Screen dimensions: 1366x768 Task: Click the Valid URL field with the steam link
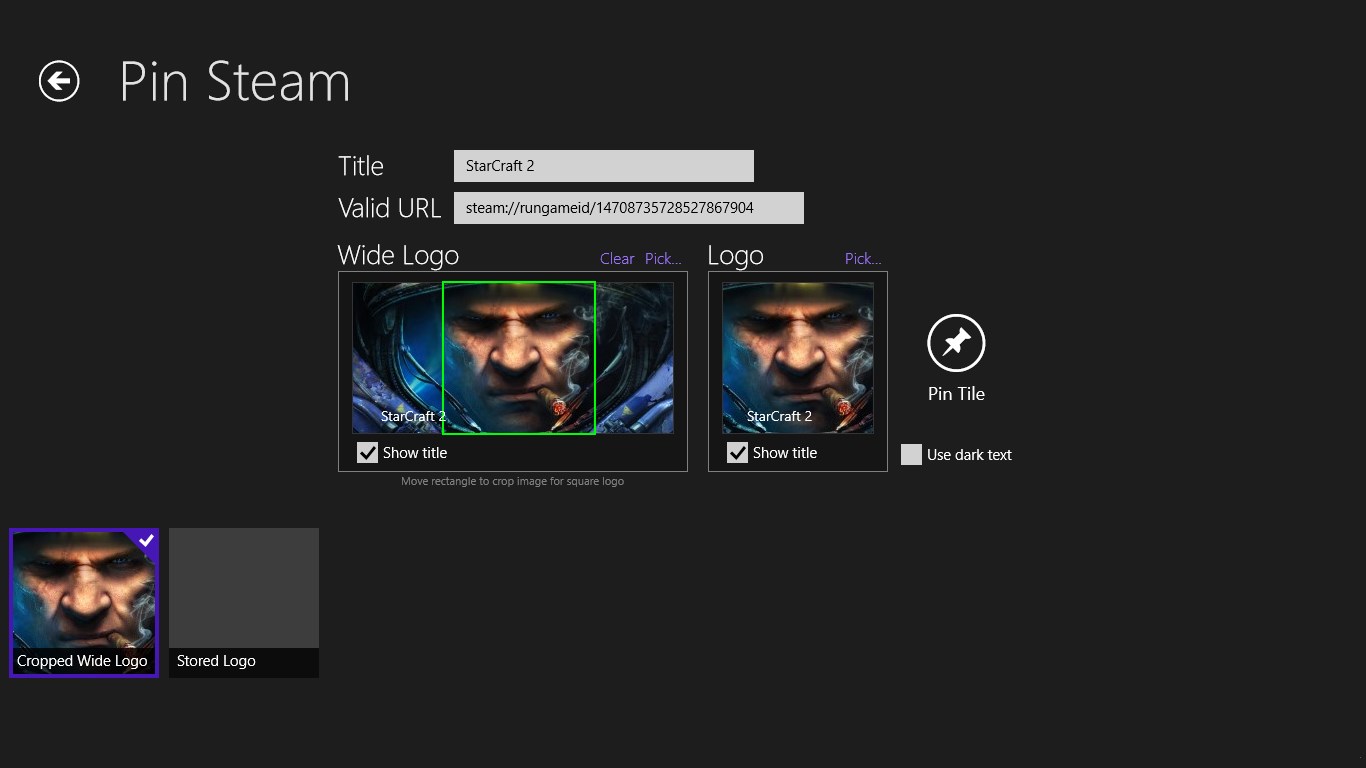pyautogui.click(x=629, y=207)
